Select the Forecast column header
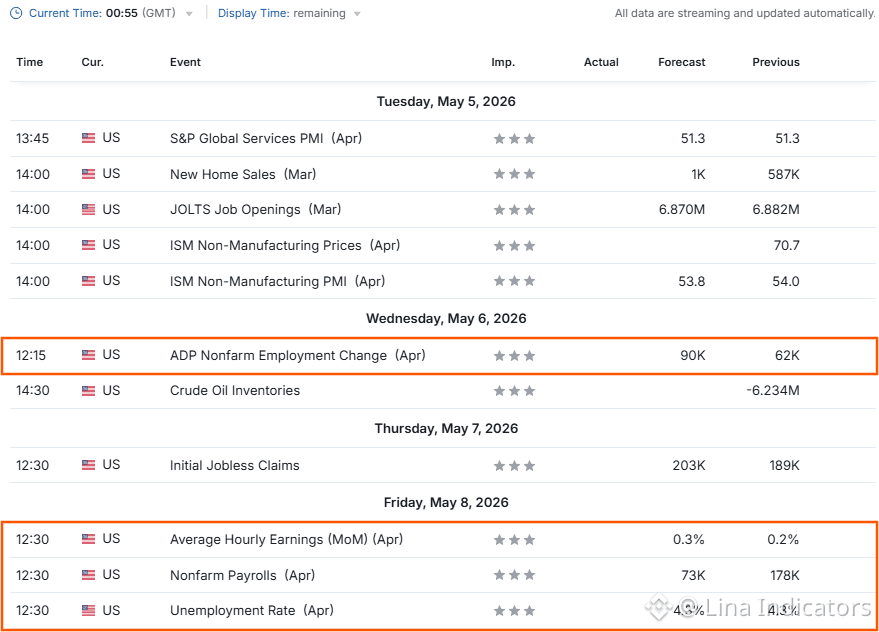 tap(682, 62)
